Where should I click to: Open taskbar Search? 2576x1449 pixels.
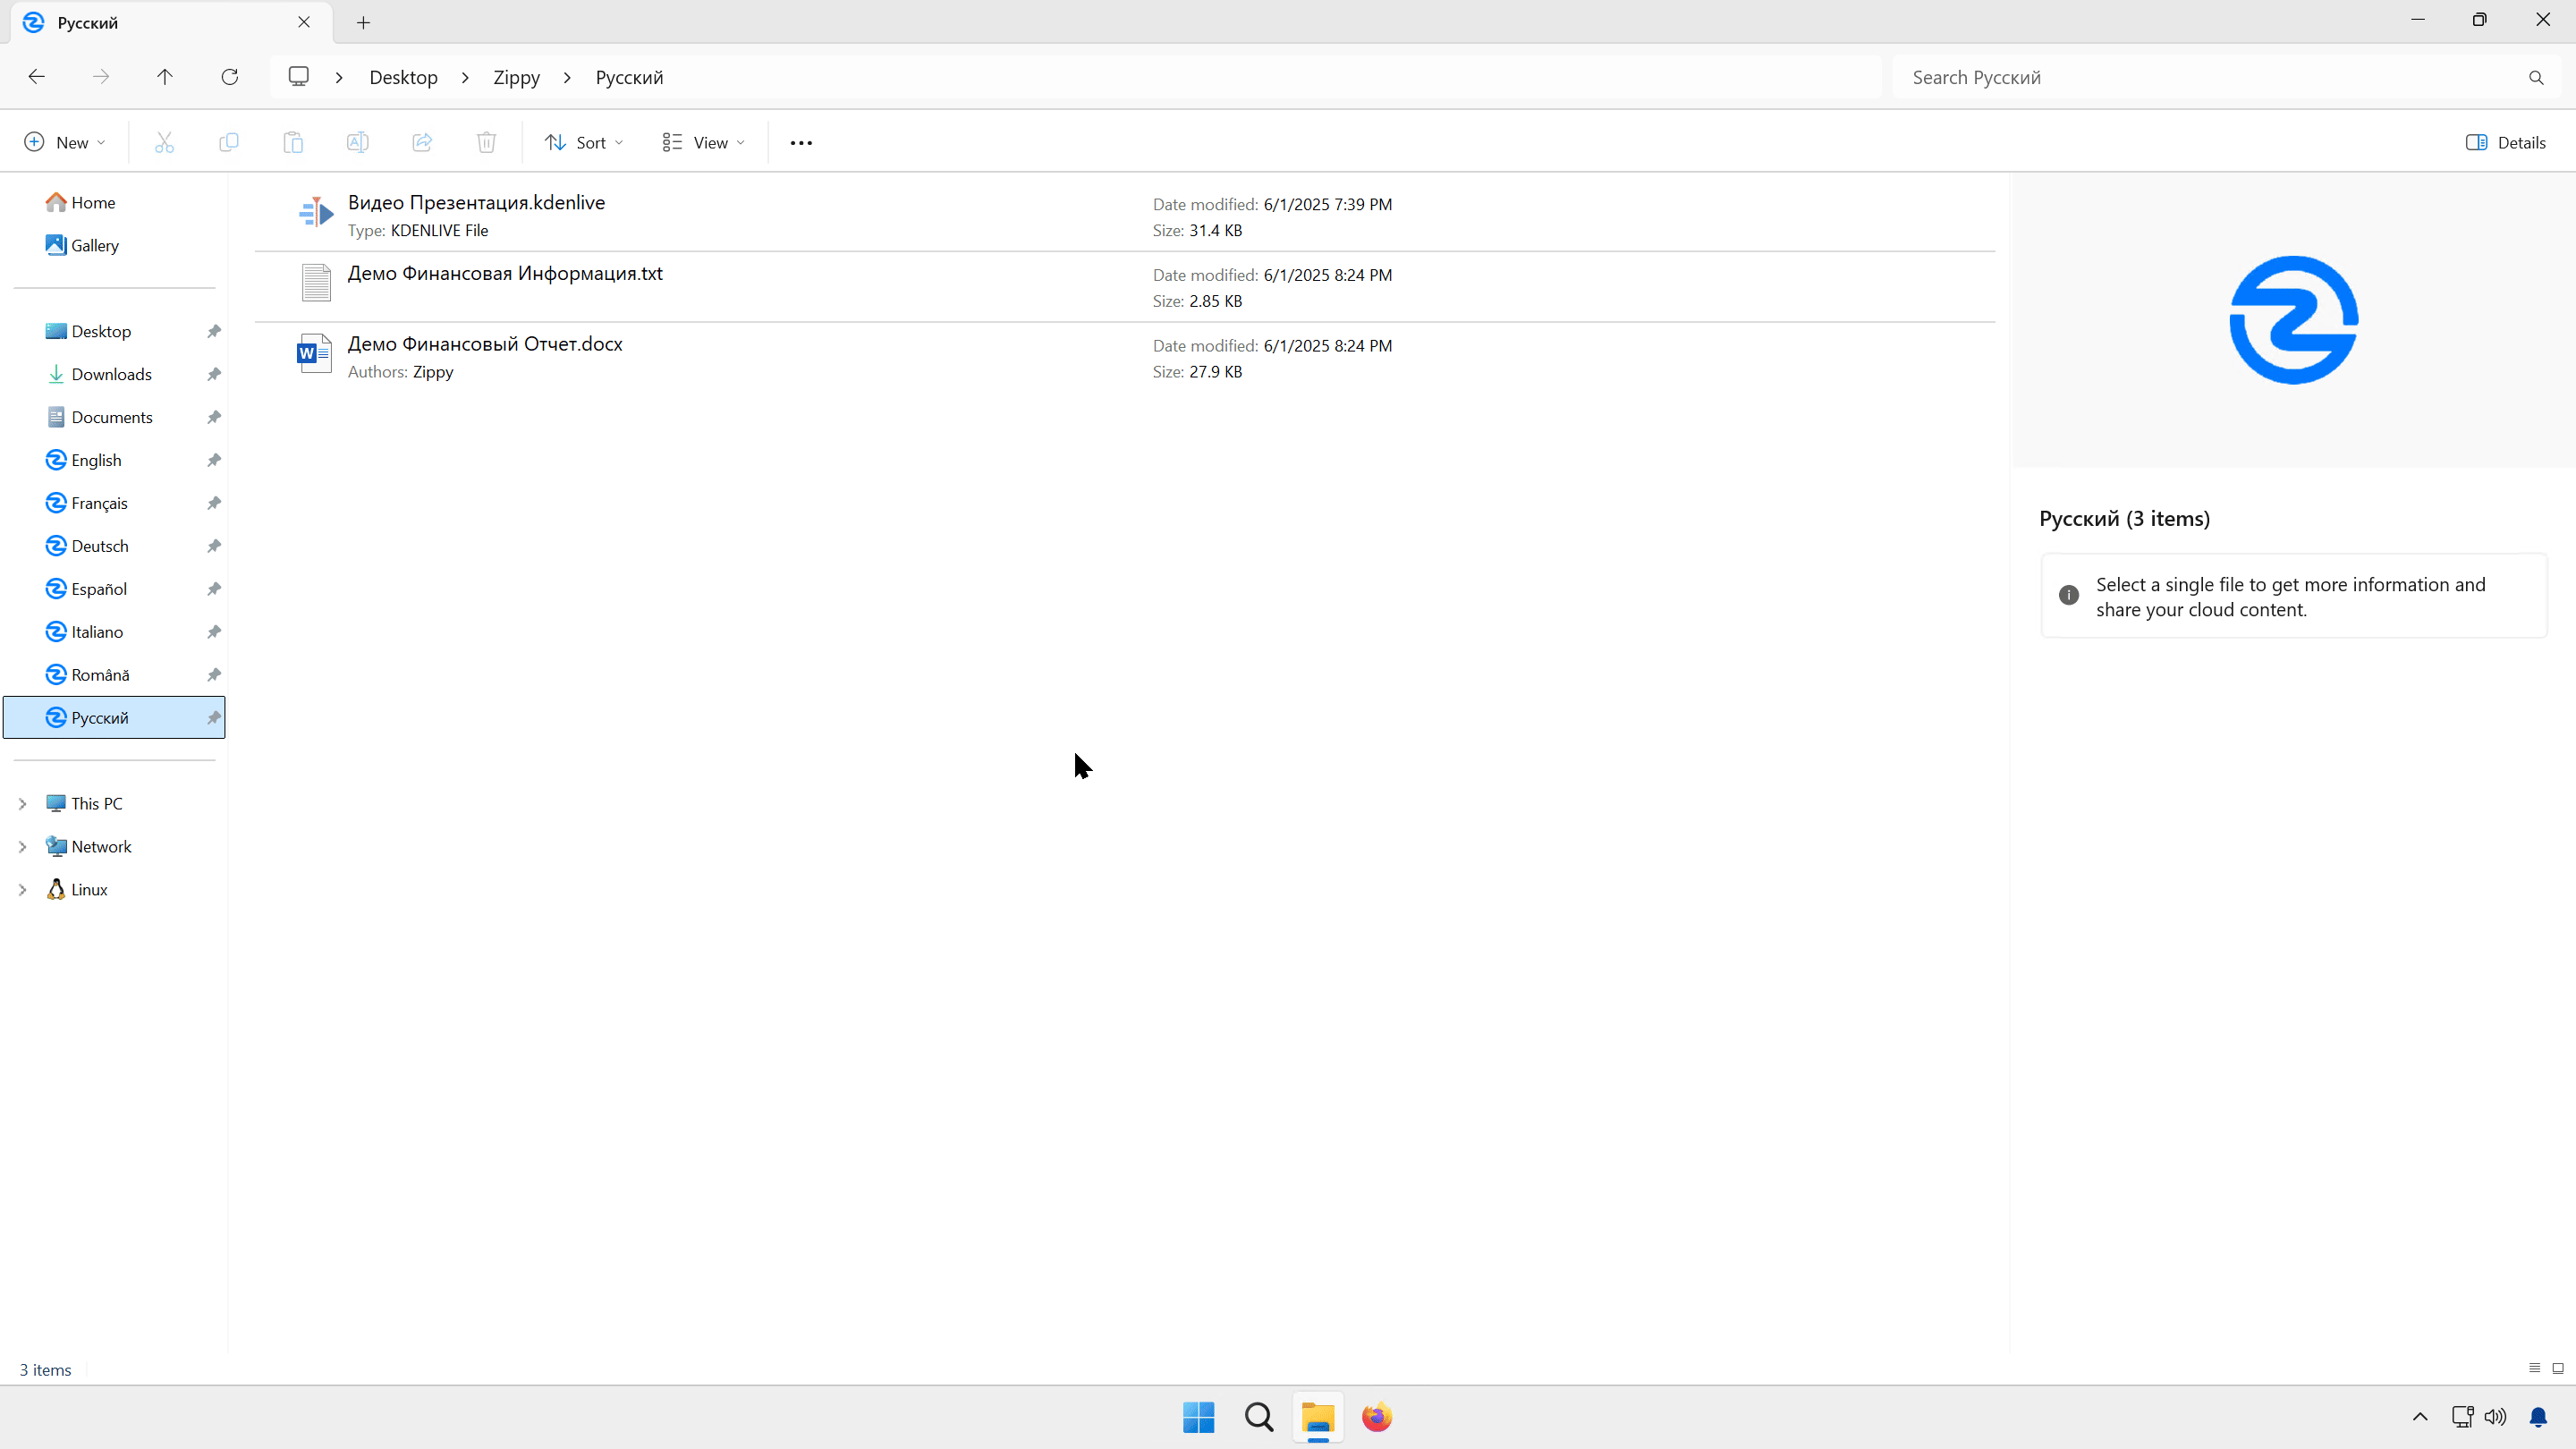coord(1259,1417)
